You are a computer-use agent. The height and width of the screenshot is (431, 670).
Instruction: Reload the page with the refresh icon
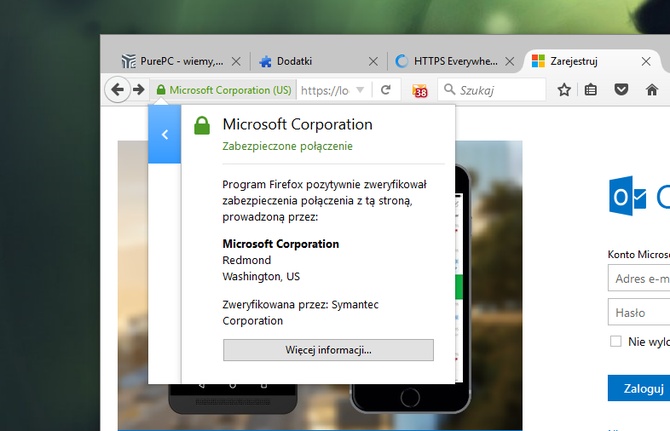click(386, 90)
